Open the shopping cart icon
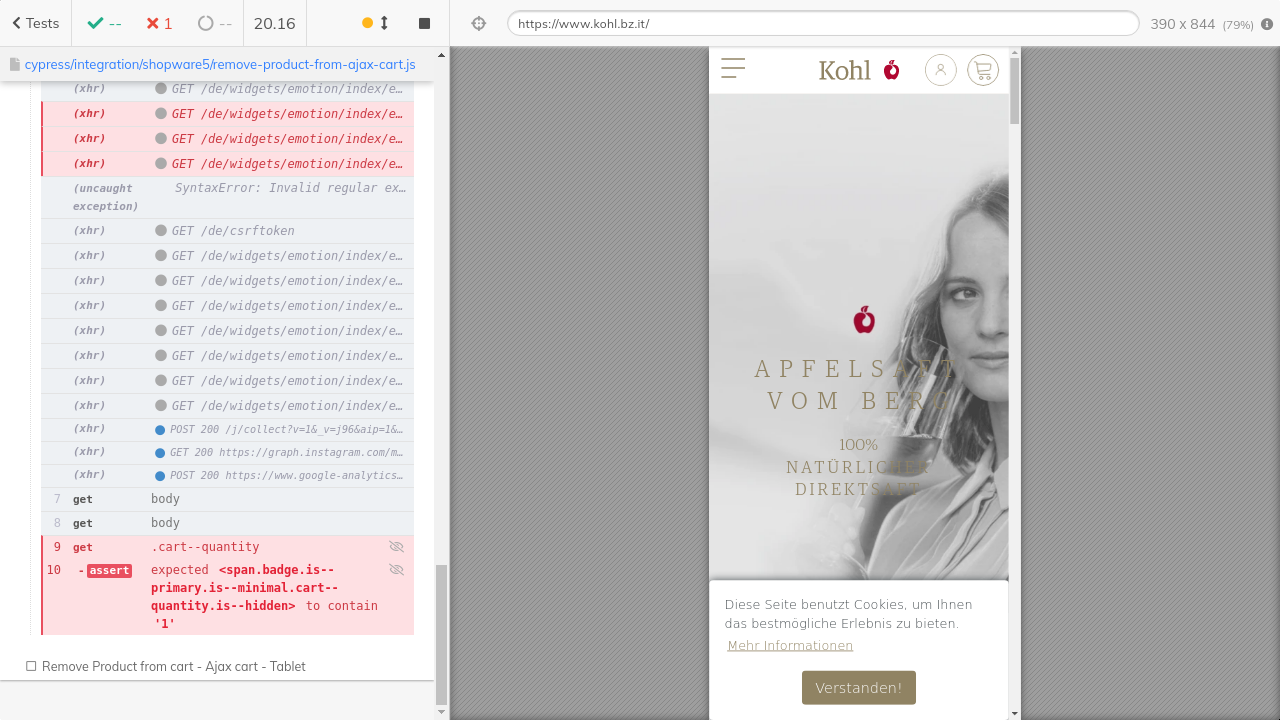The image size is (1280, 720). point(983,70)
